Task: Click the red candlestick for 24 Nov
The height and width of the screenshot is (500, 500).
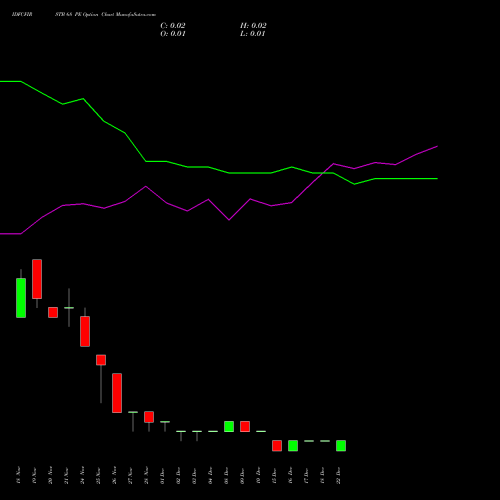Action: click(85, 331)
